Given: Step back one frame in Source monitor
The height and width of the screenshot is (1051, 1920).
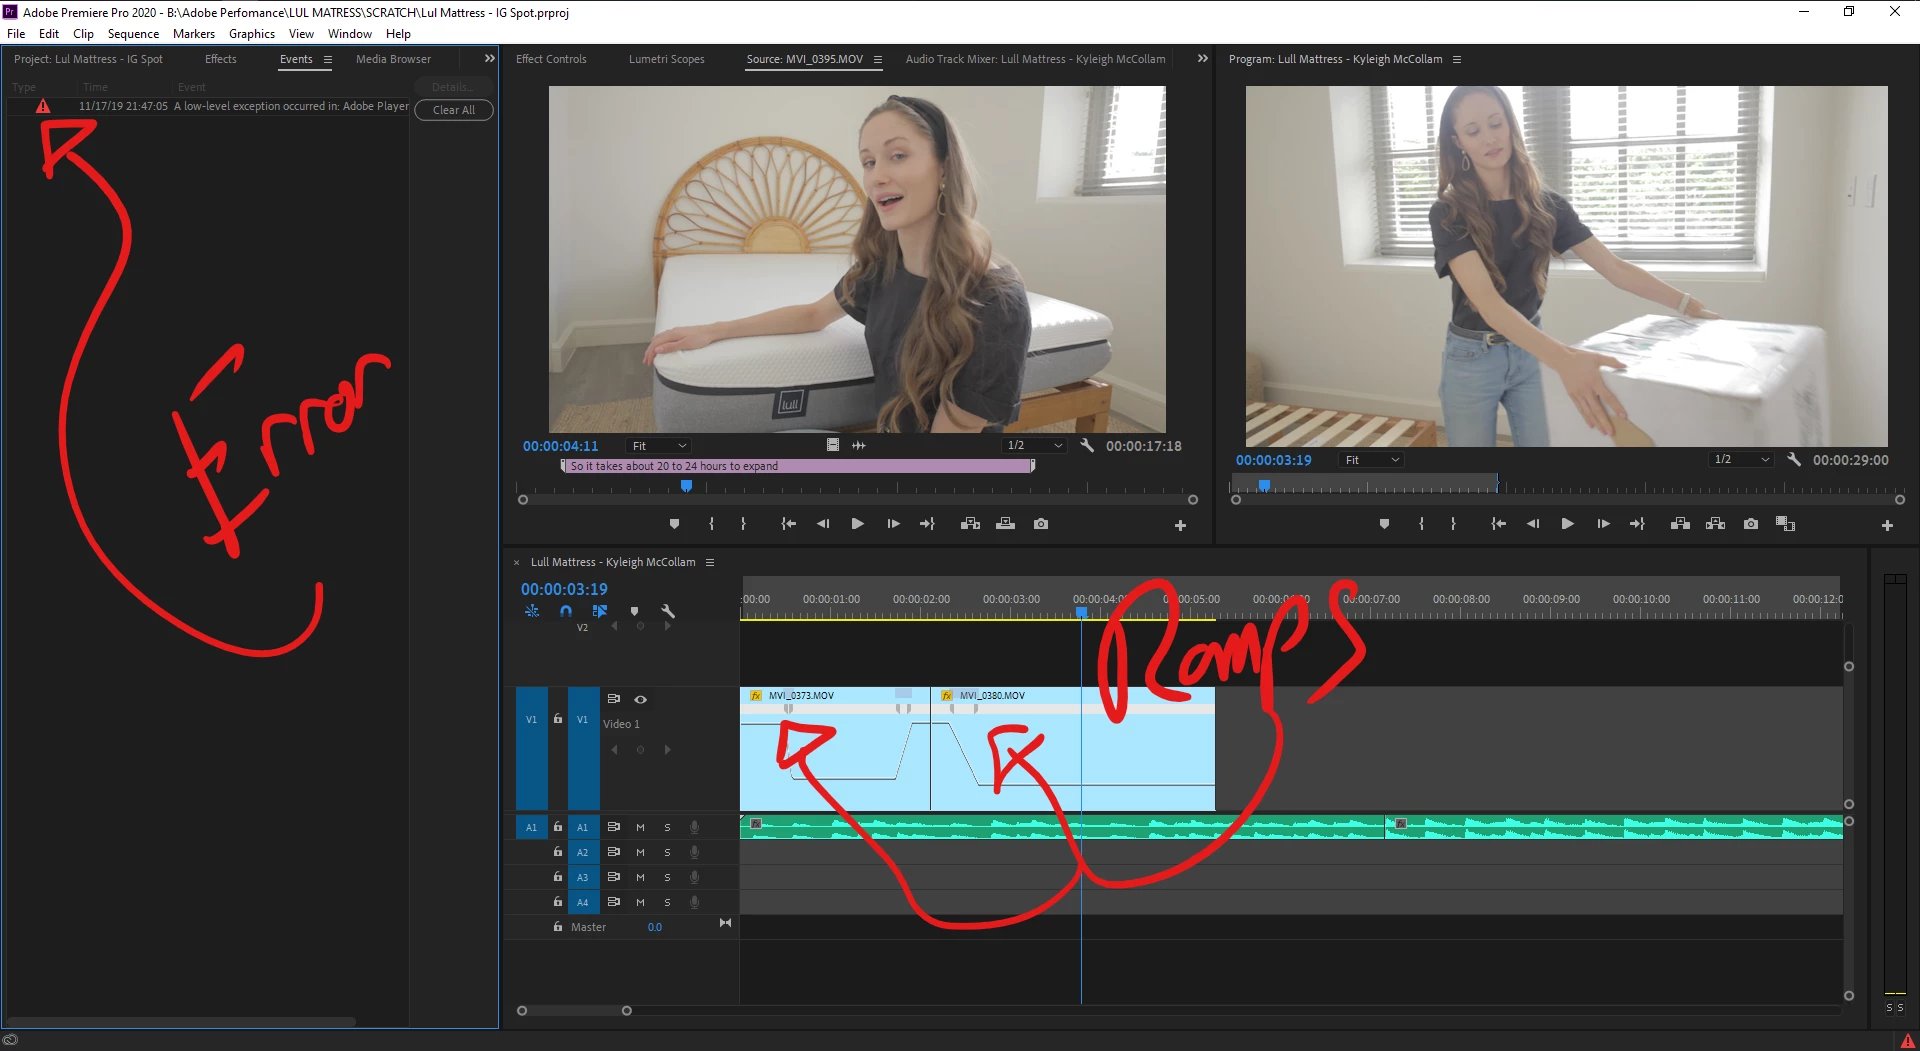Looking at the screenshot, I should tap(823, 524).
